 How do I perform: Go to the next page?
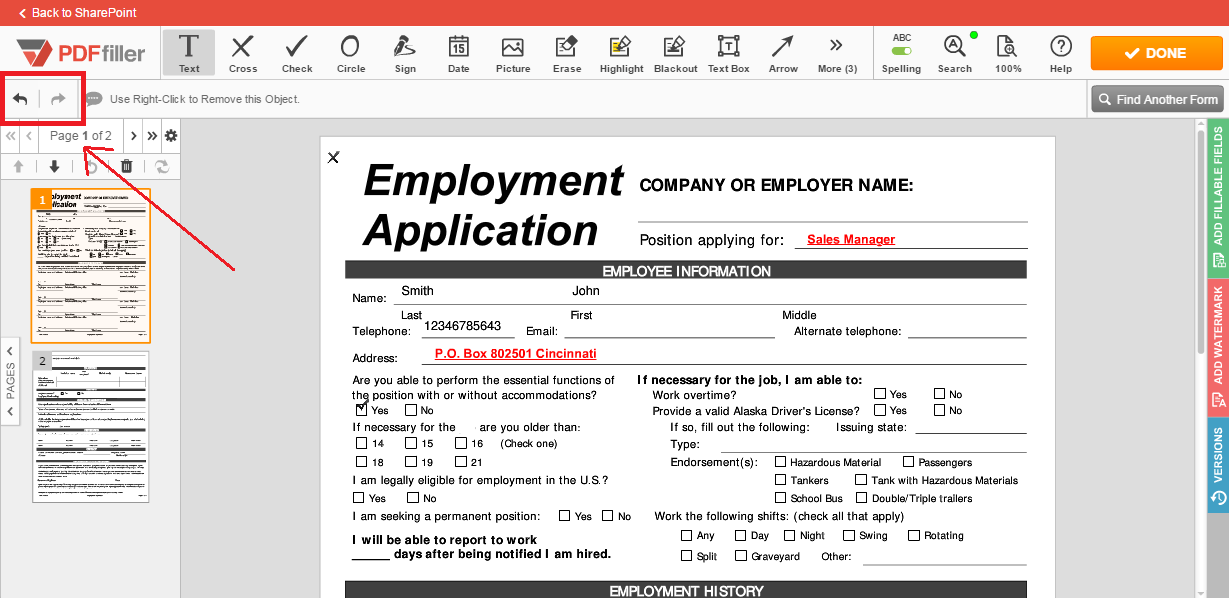click(x=133, y=136)
